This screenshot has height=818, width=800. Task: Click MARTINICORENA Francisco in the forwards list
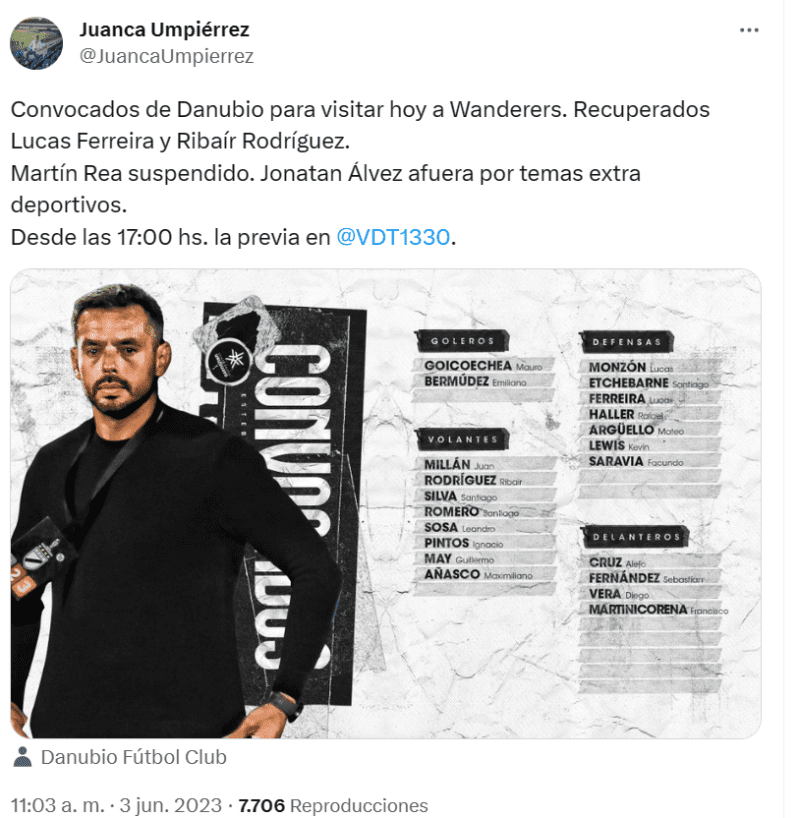click(x=658, y=609)
